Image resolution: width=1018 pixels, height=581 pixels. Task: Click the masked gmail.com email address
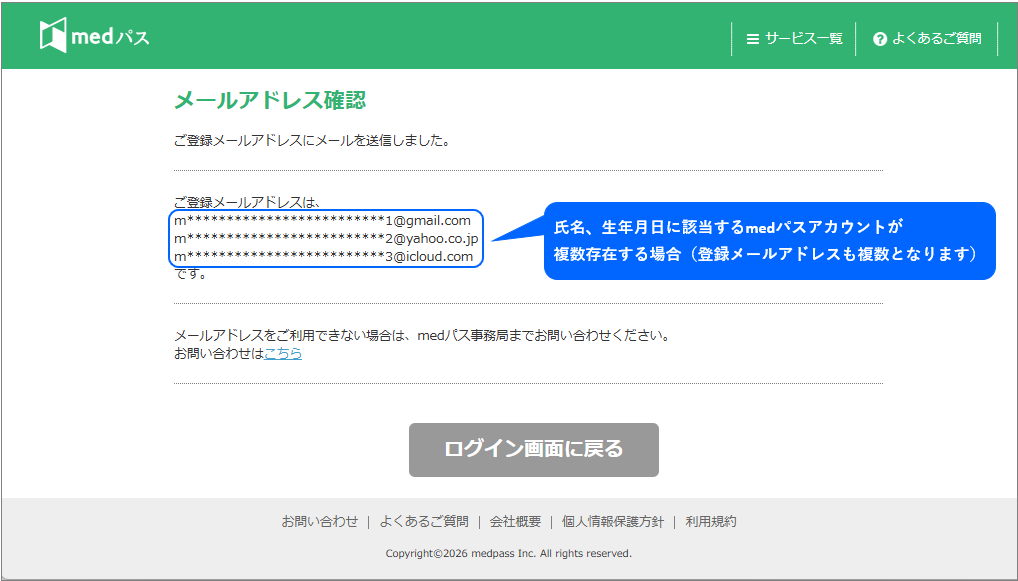click(x=322, y=220)
